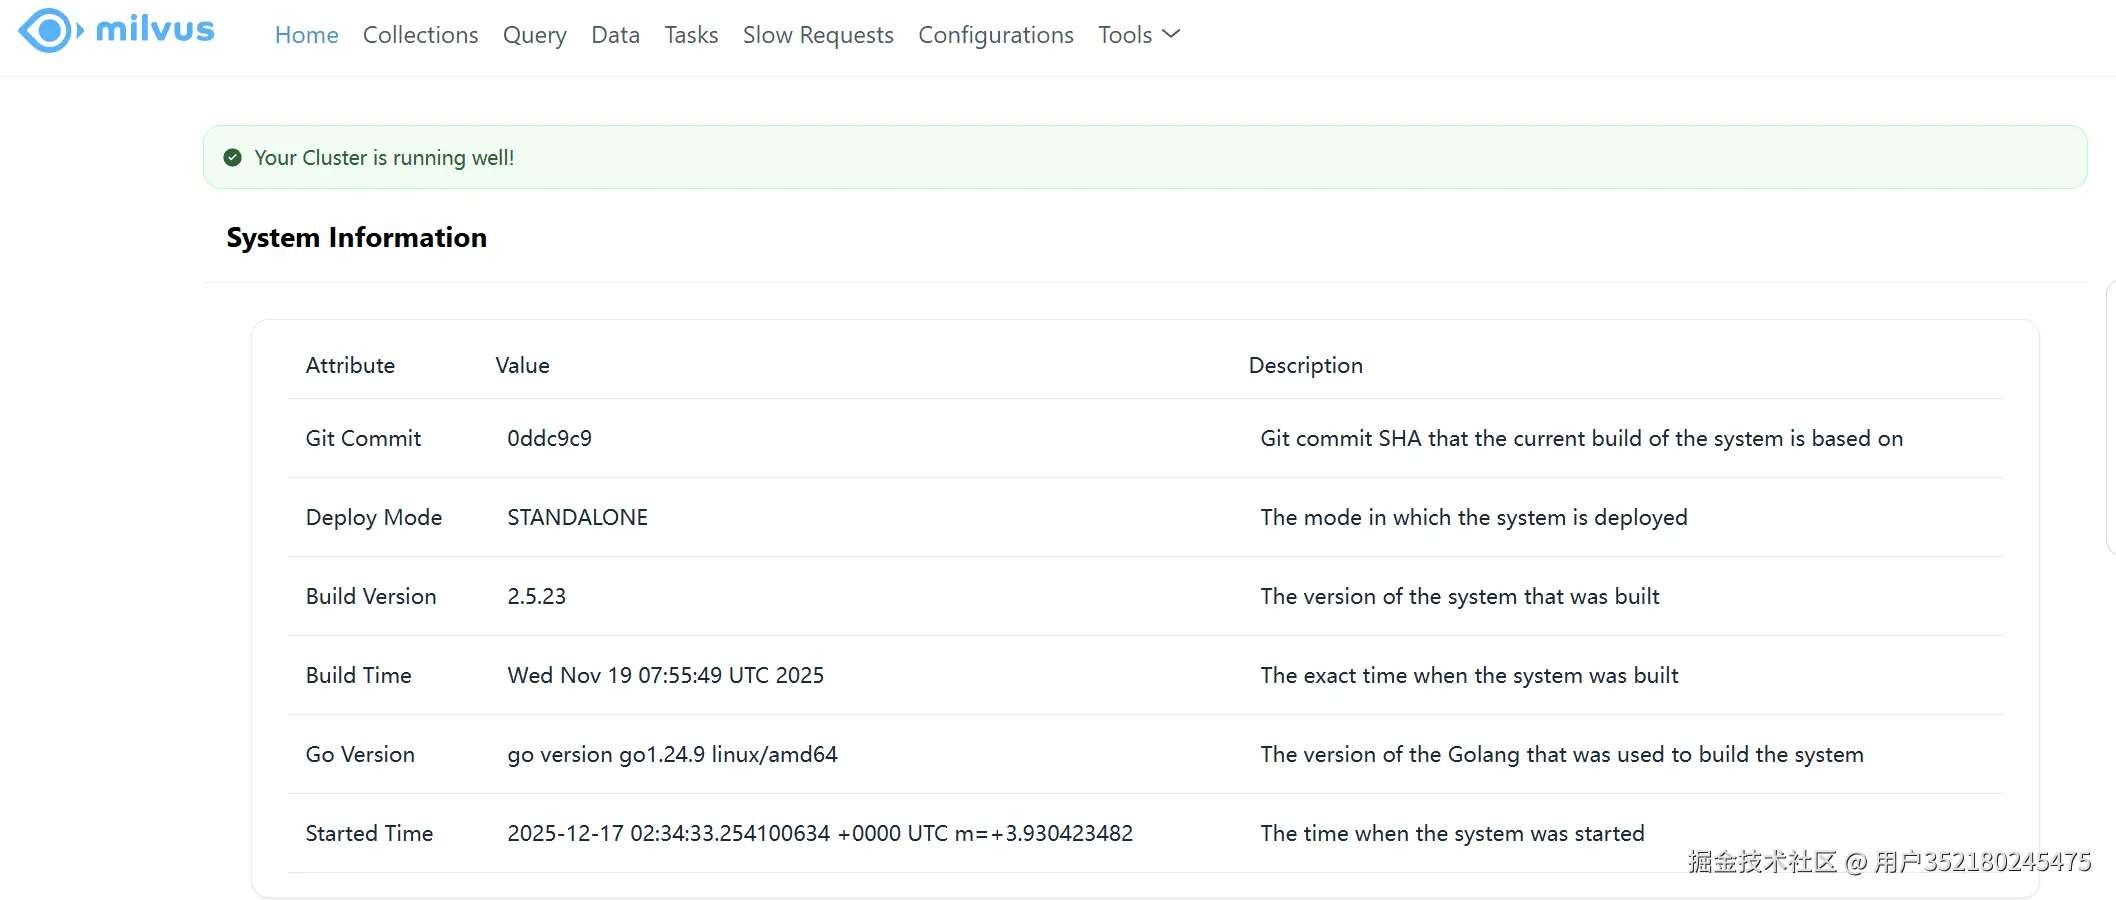The image size is (2116, 900).
Task: Click the STANDALONE deploy mode value
Action: pos(577,517)
